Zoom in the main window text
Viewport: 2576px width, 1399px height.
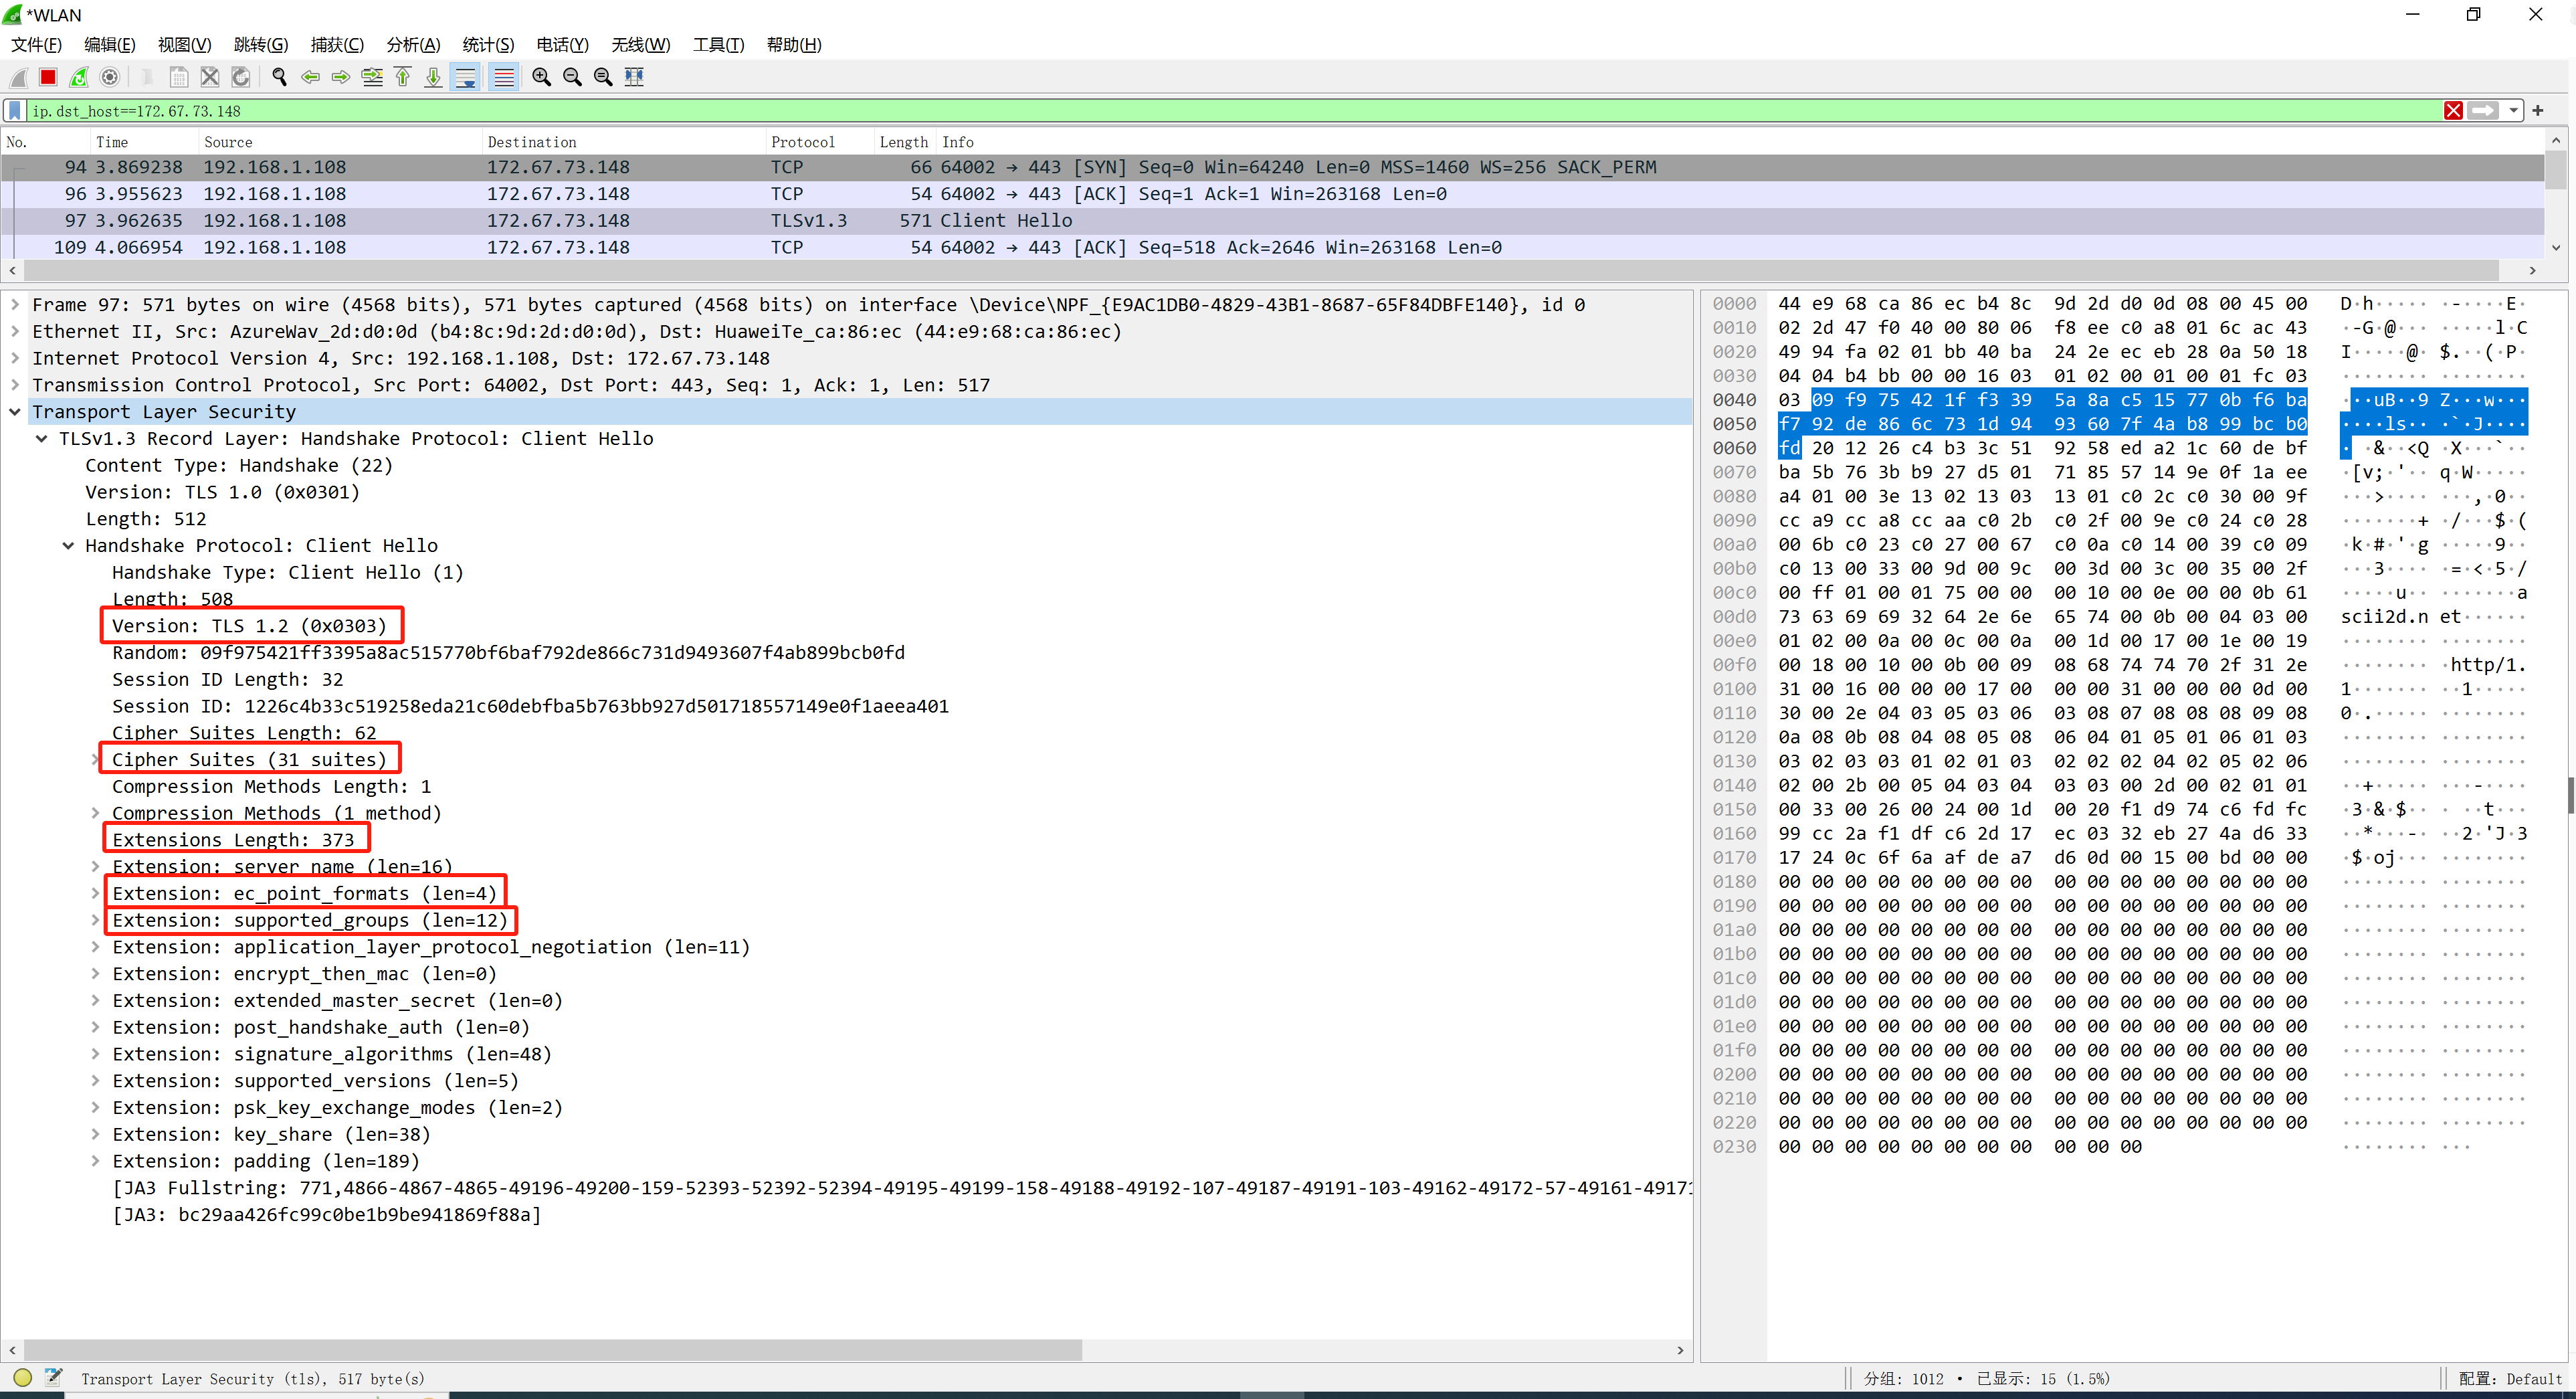[542, 77]
